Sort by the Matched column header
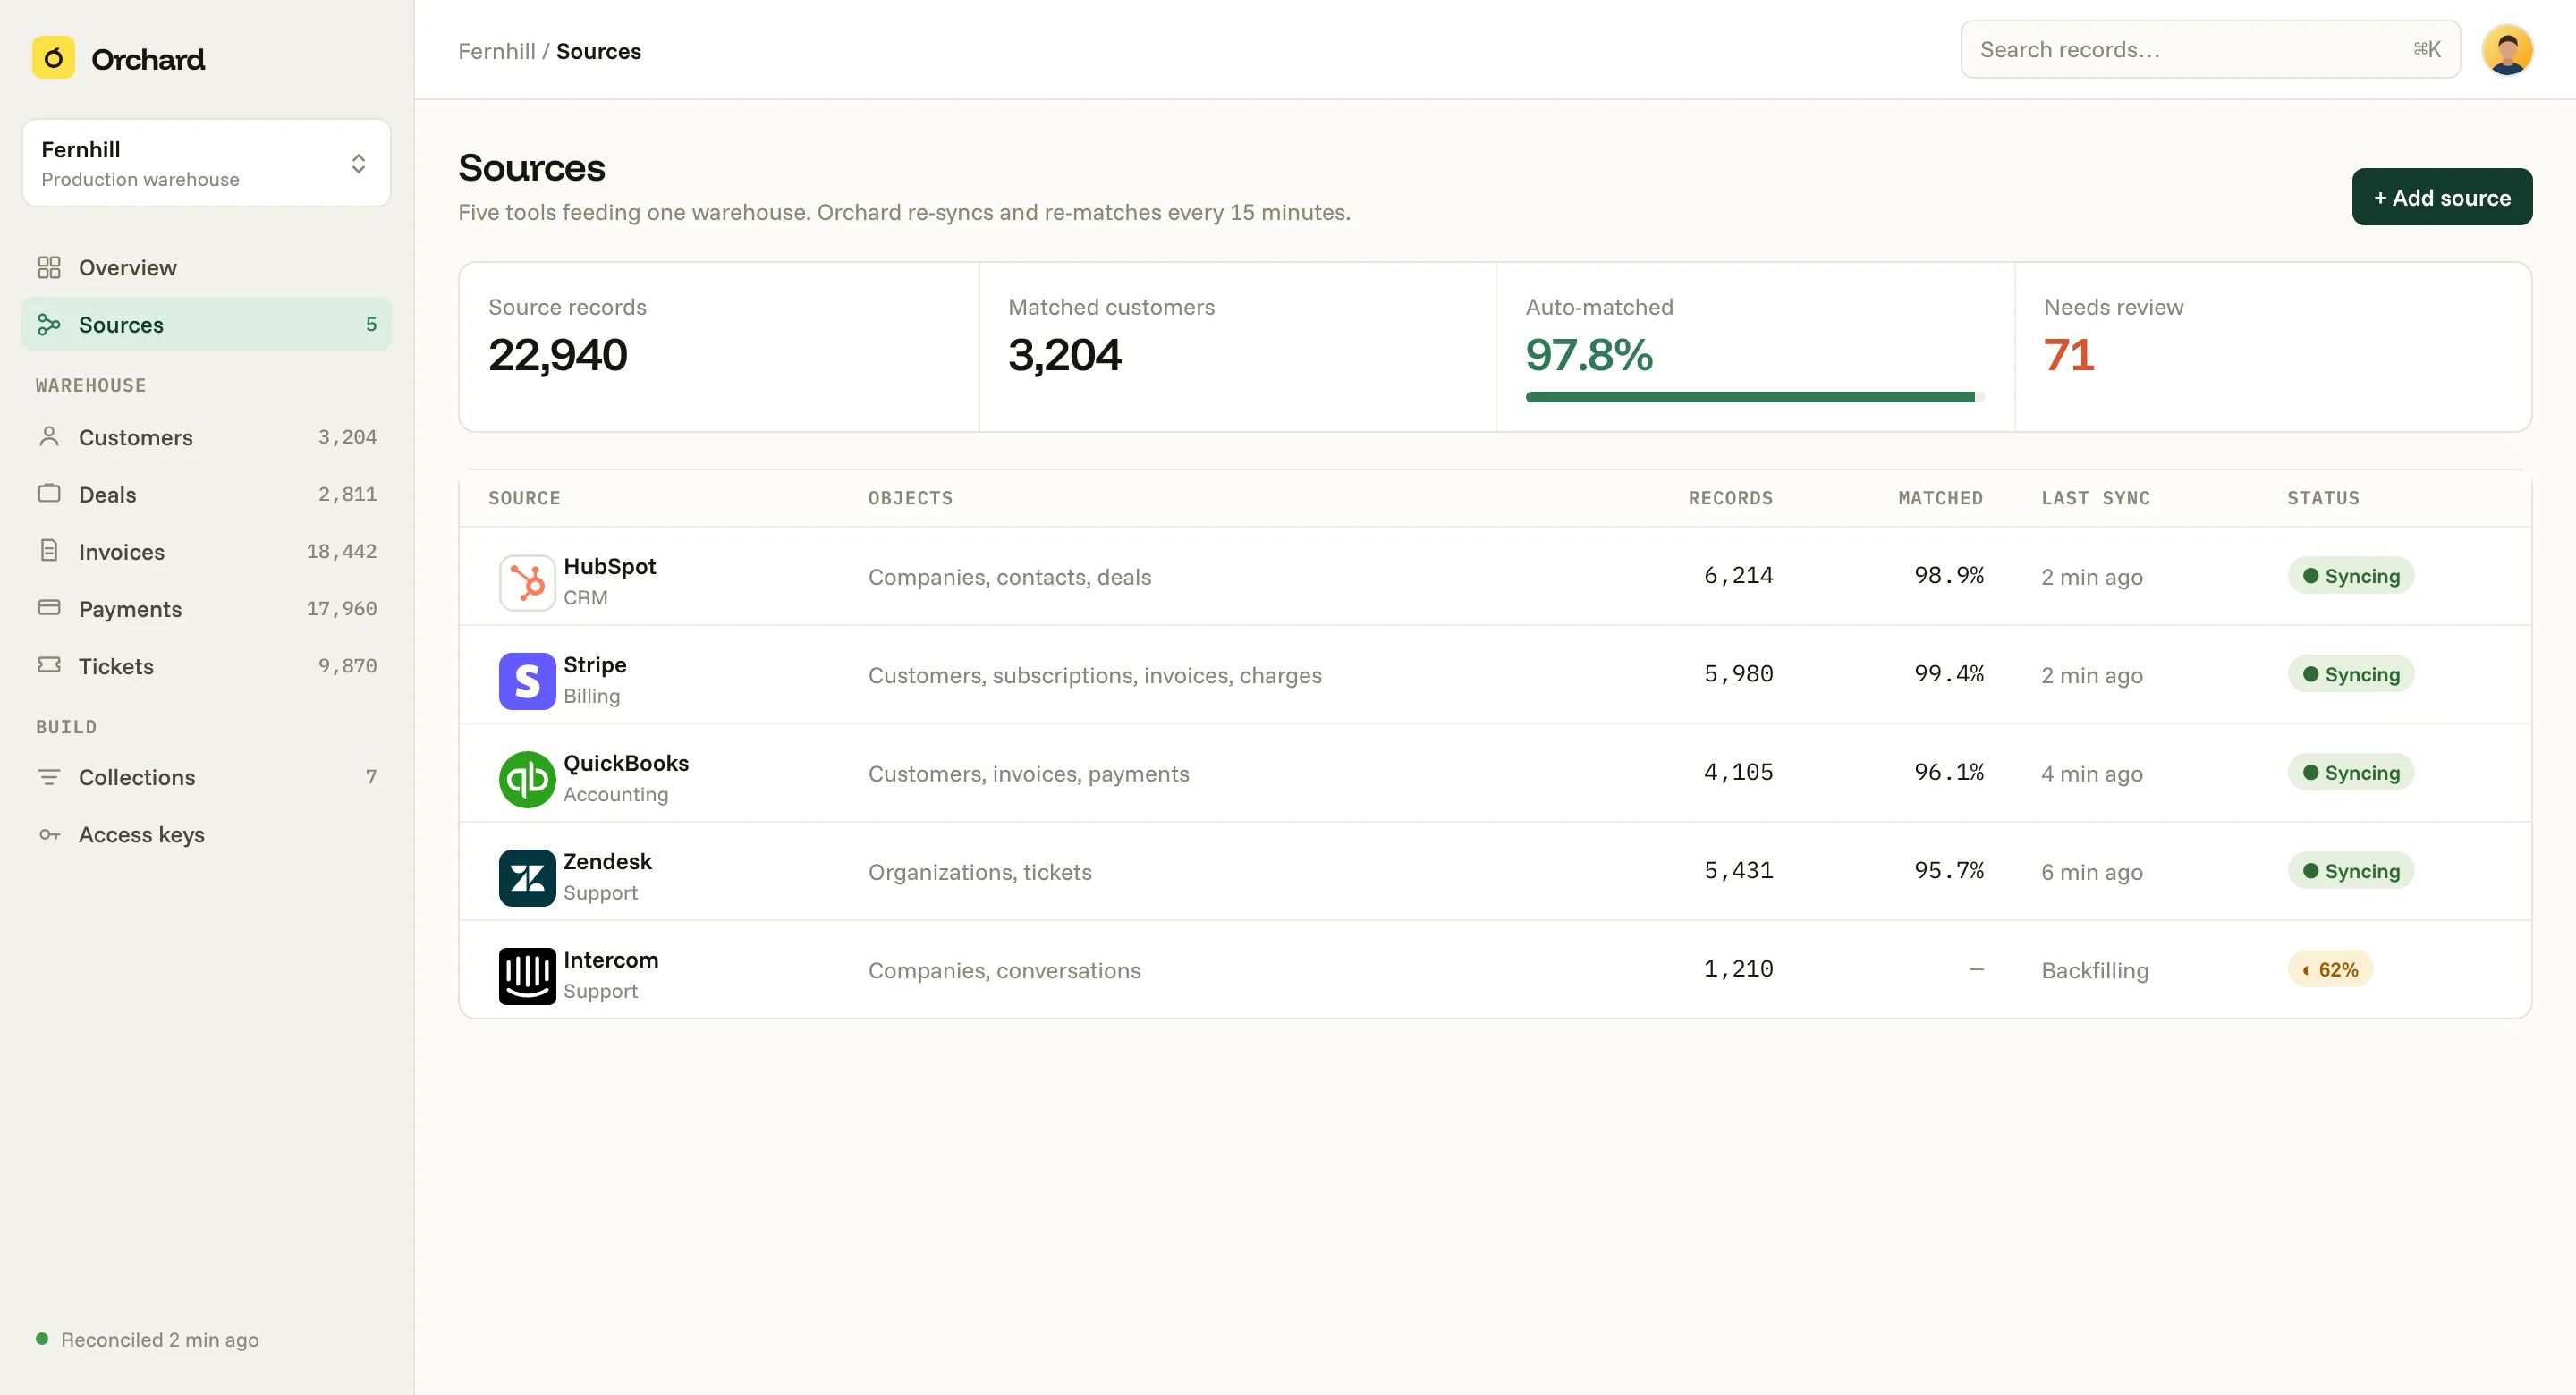2576x1395 pixels. pyautogui.click(x=1940, y=498)
